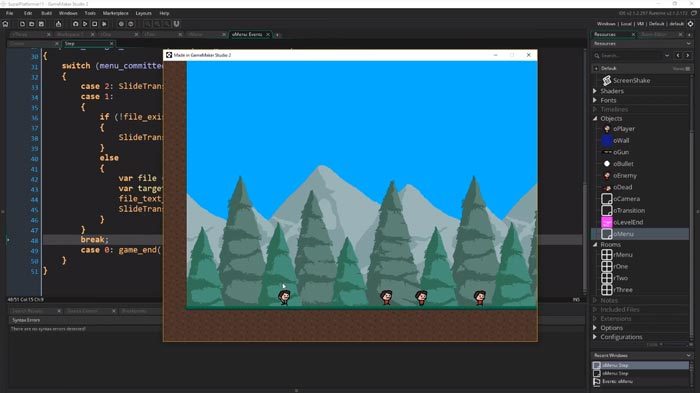Open the Layouts menu

click(x=143, y=13)
